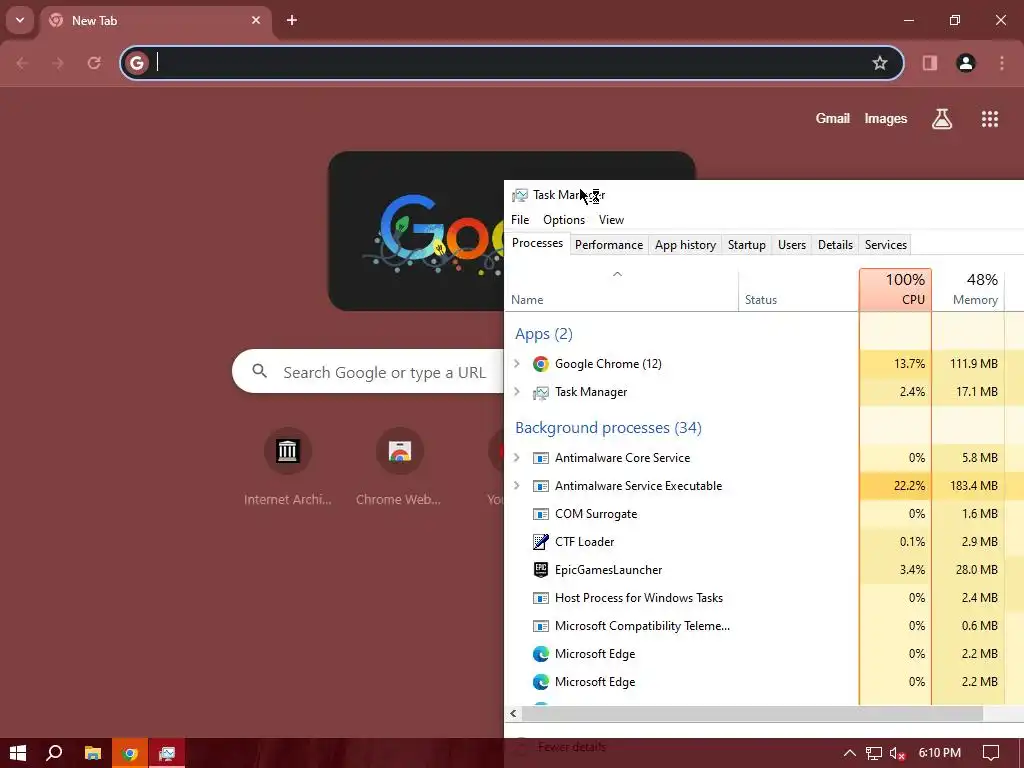Select the COM Surrogate process row
Image resolution: width=1024 pixels, height=768 pixels.
pyautogui.click(x=764, y=513)
